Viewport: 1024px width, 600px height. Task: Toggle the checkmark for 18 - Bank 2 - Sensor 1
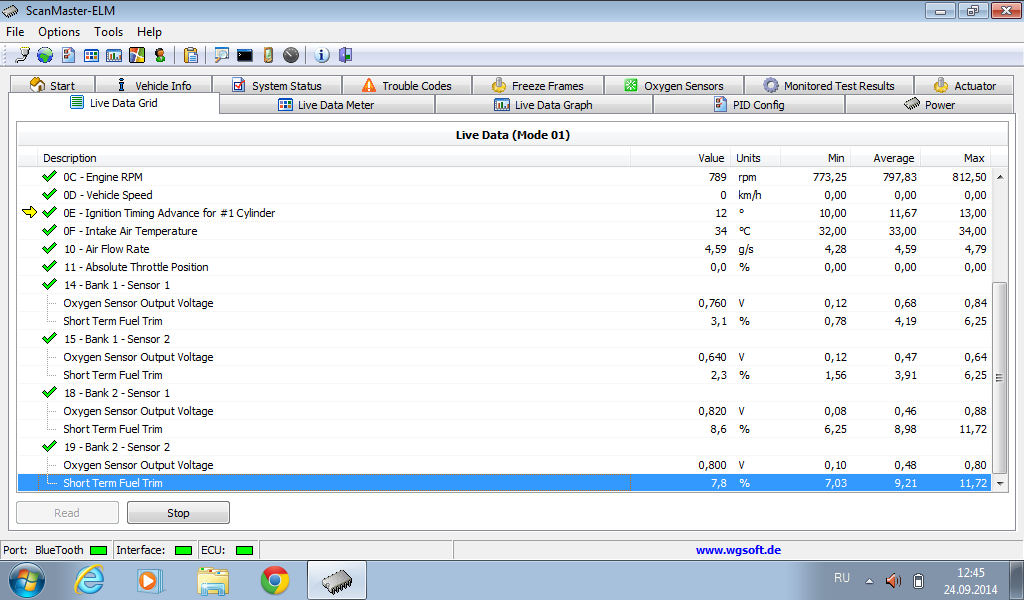click(49, 393)
